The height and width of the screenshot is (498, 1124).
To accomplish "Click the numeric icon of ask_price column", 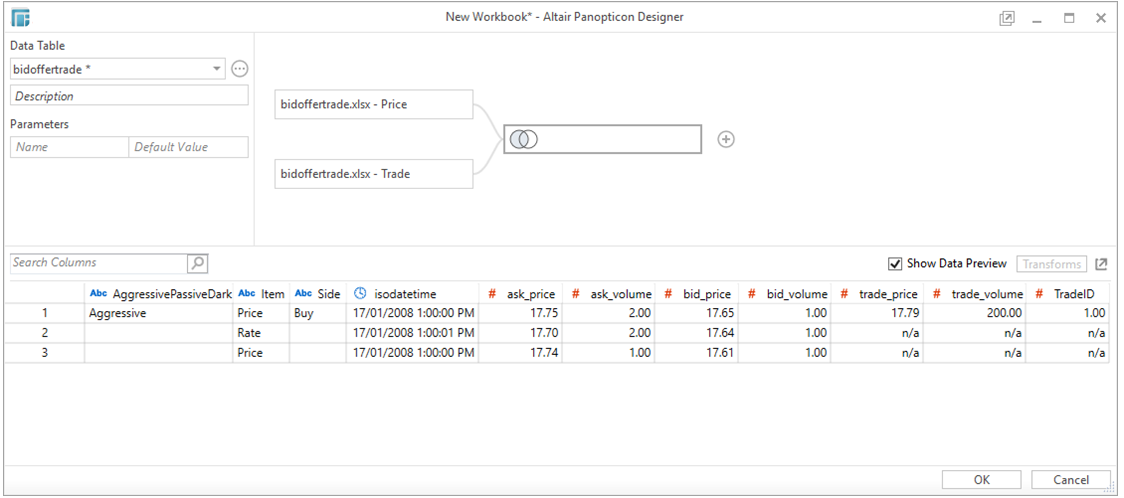I will click(492, 294).
